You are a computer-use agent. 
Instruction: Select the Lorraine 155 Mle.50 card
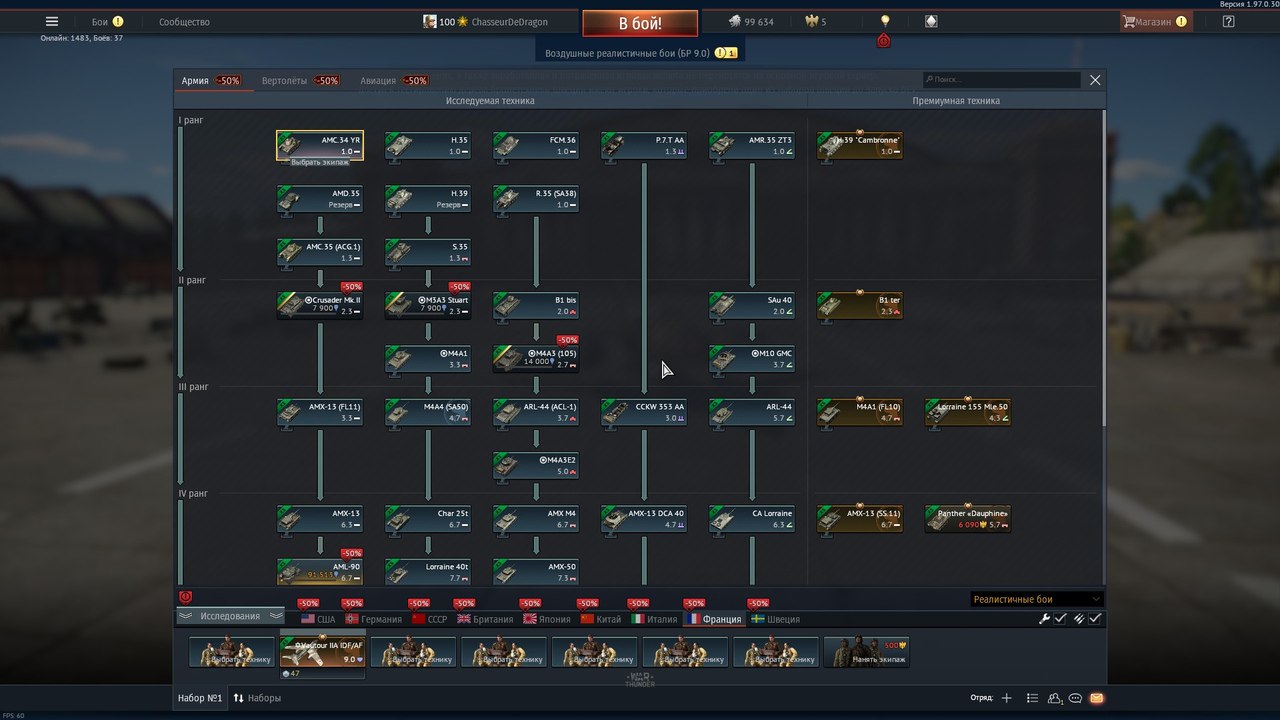coord(968,412)
